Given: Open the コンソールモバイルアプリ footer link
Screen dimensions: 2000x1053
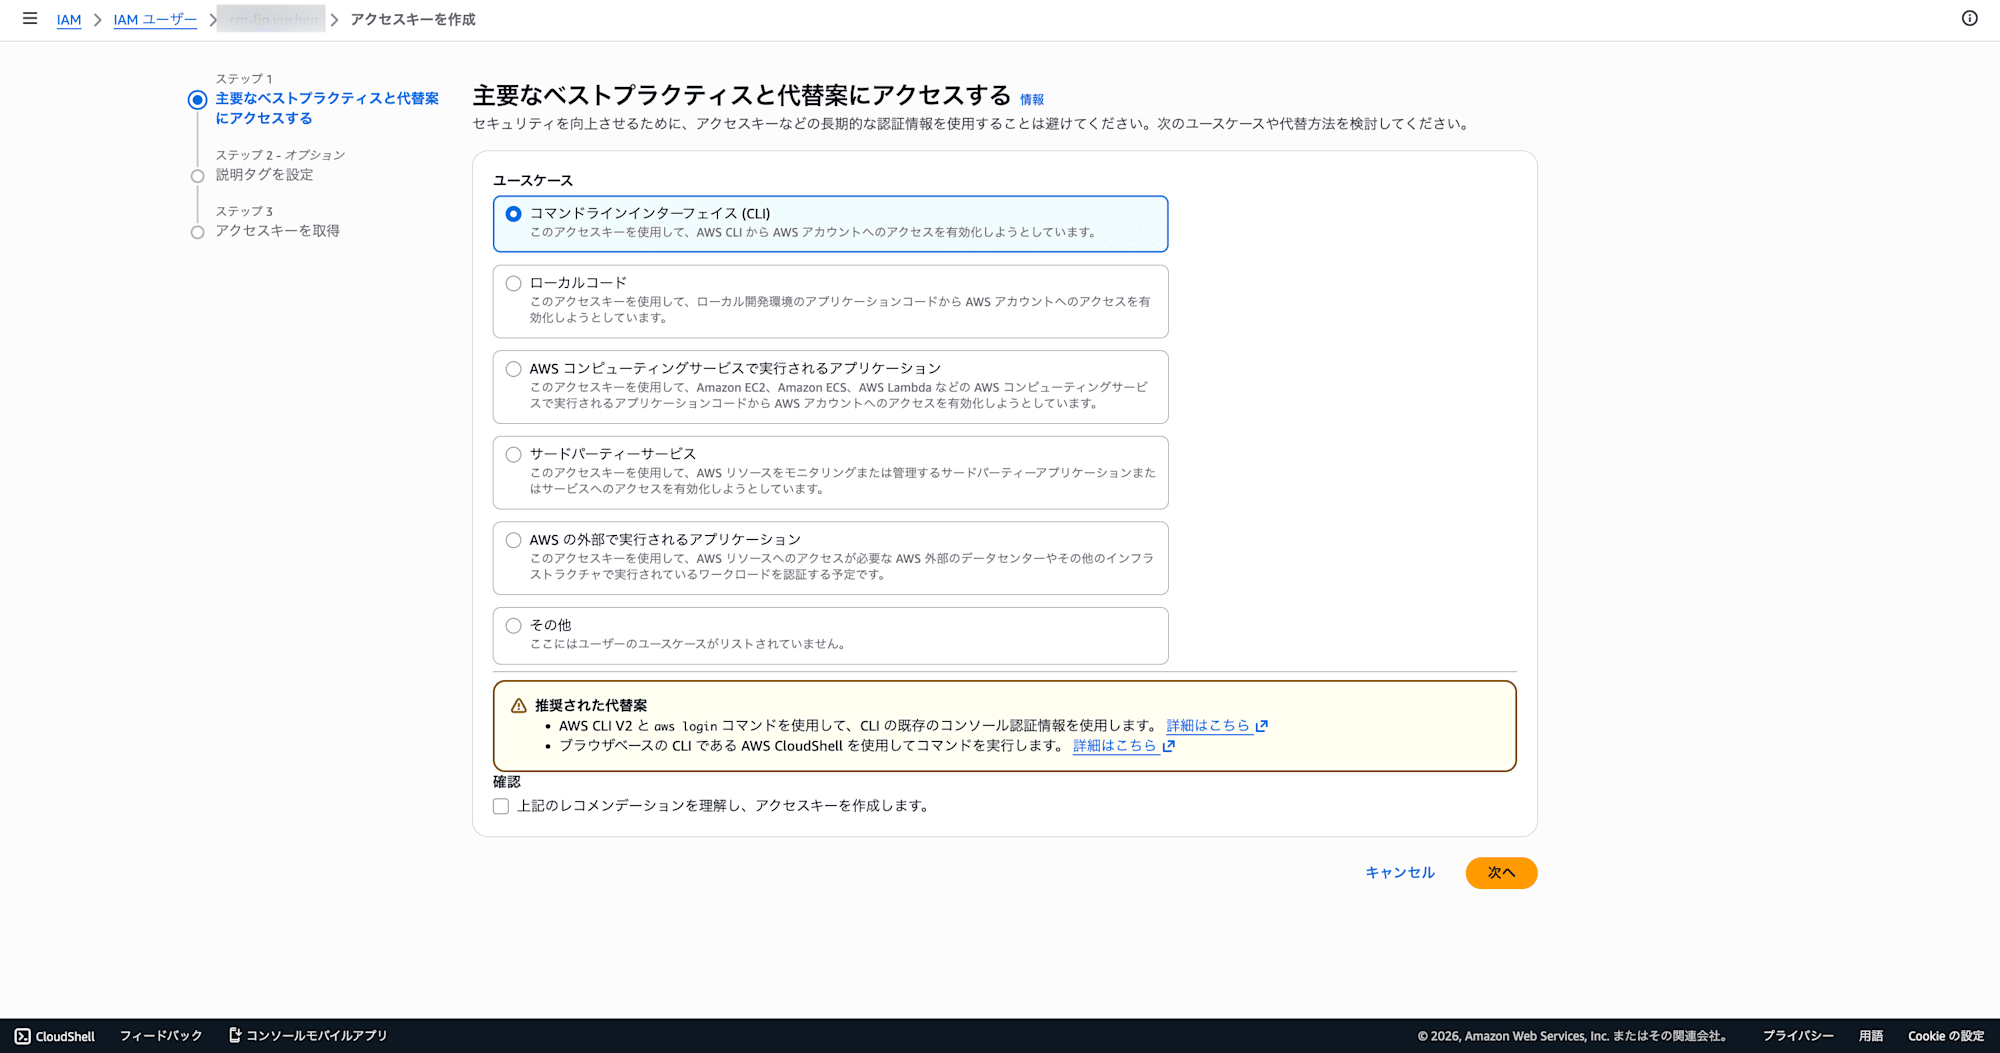Looking at the screenshot, I should [x=308, y=1036].
